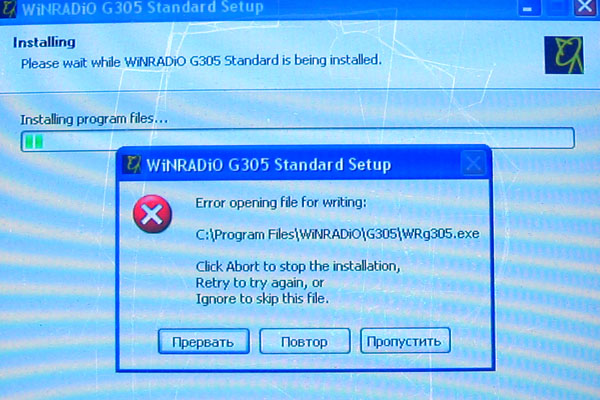Click the Повтор (Retry) button

tap(305, 341)
